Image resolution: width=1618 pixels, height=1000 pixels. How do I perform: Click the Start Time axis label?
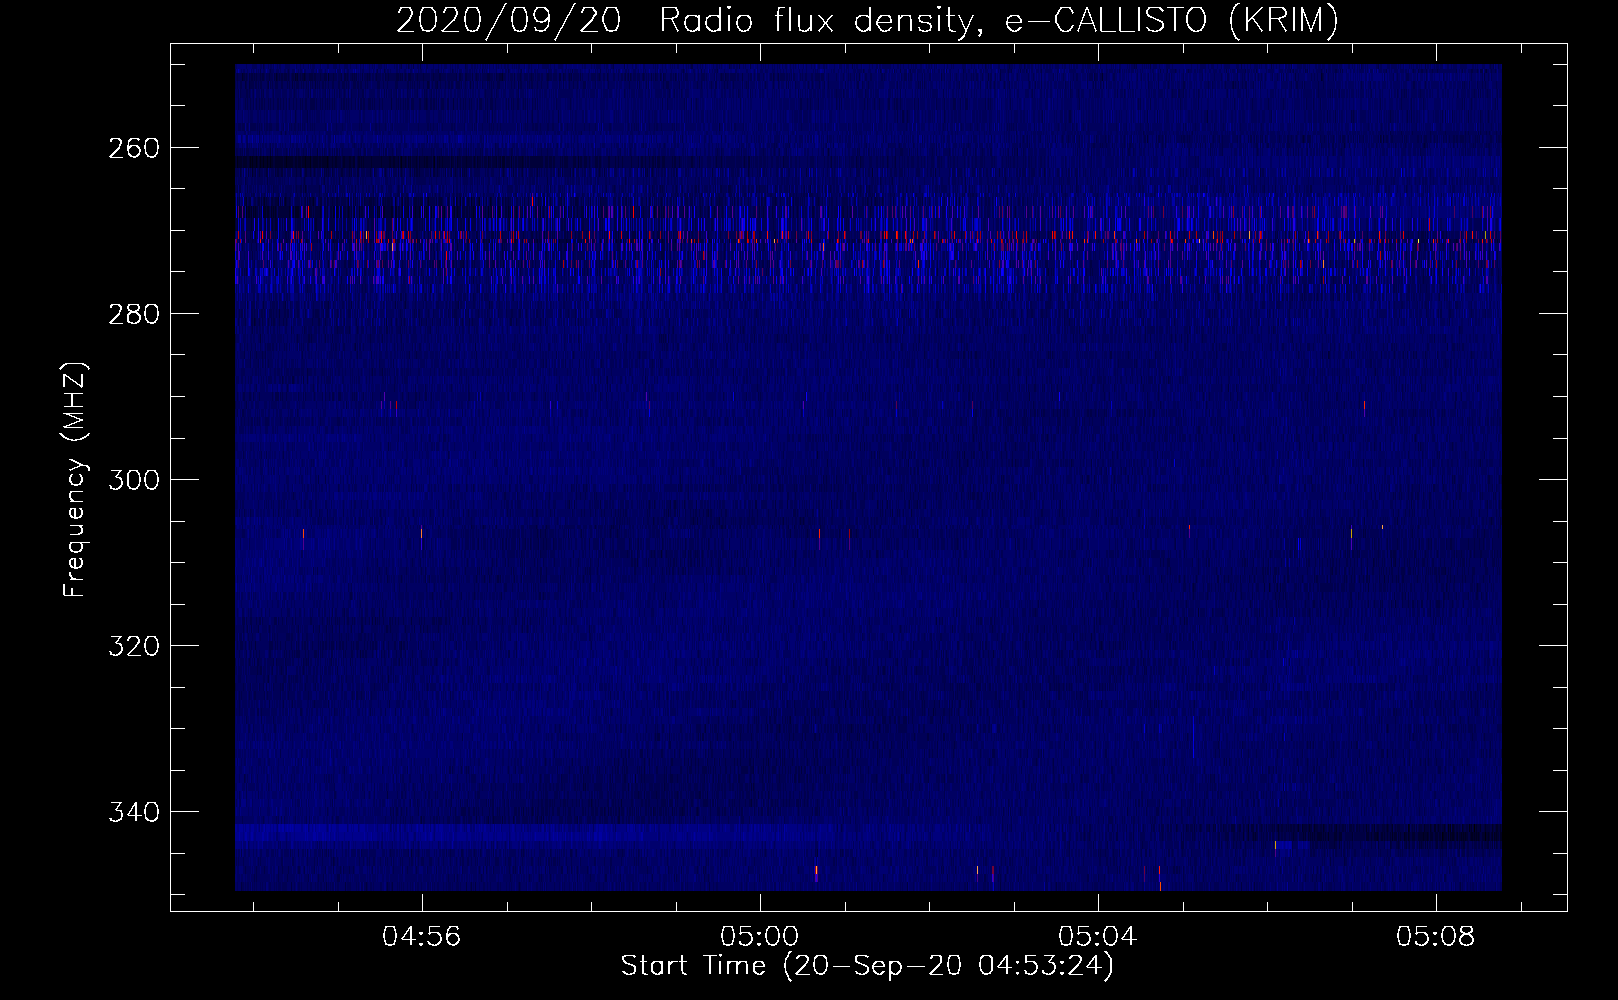click(867, 966)
